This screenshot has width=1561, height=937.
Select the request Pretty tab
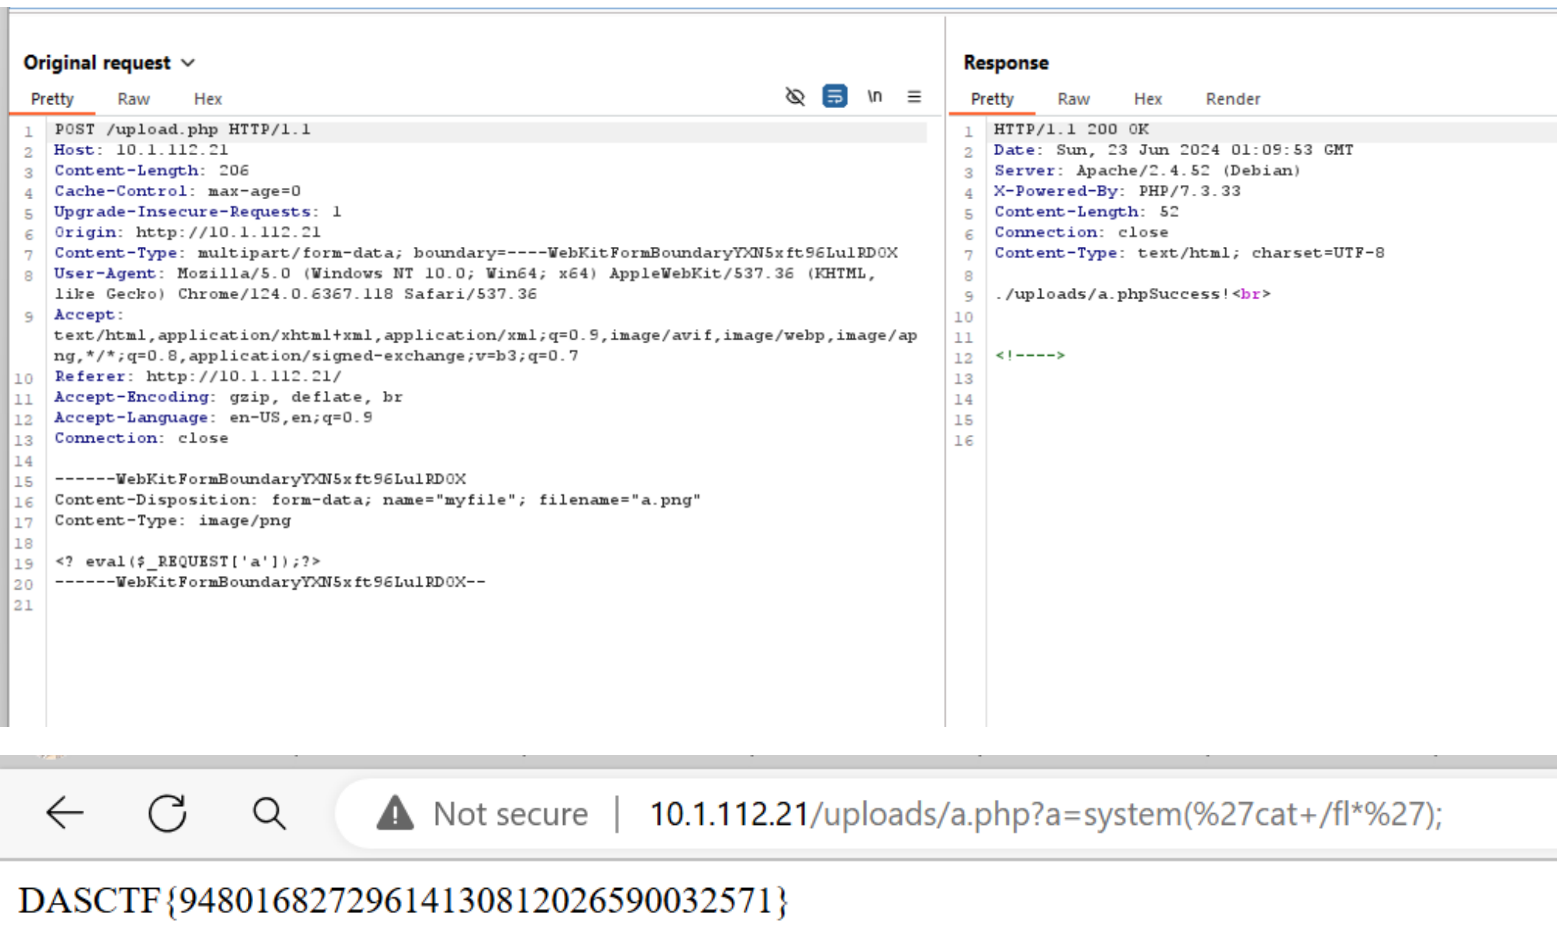[x=52, y=99]
